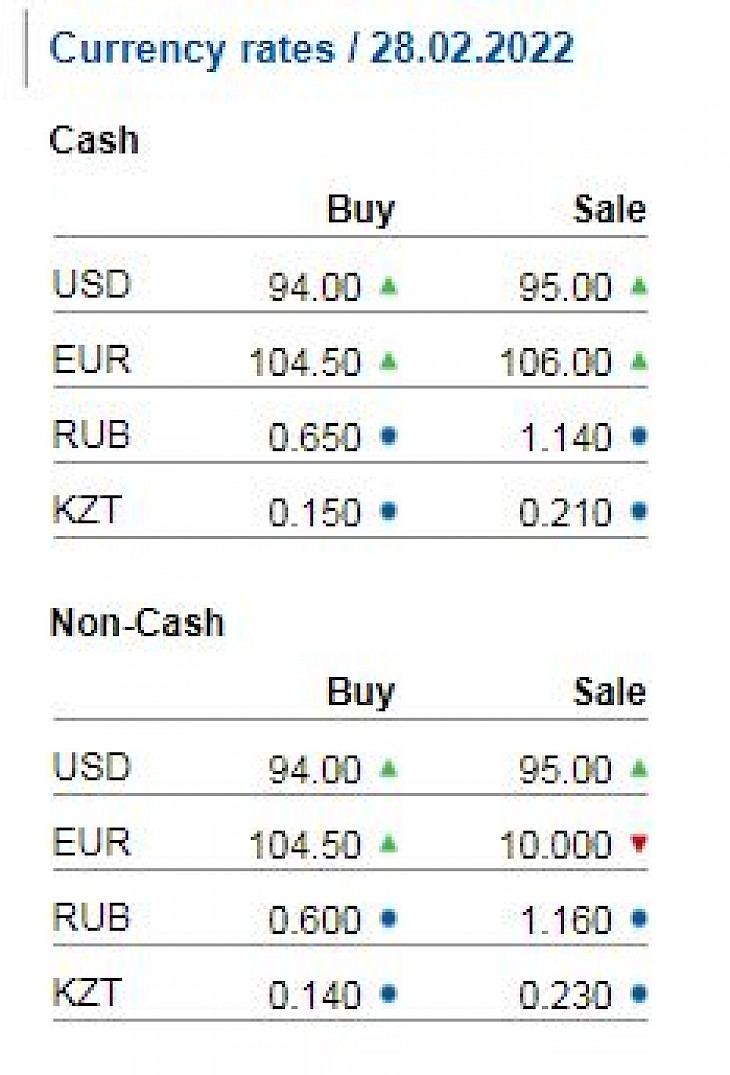Click green arrow beside Non-Cash USD Buy 94.00
Screen dimensions: 730x1075
coord(389,768)
